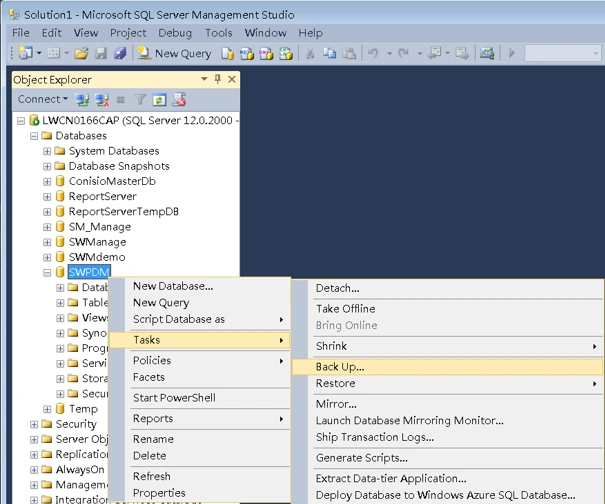Screen dimensions: 605x504
Task: Expand the Temp database node
Action: tap(47, 409)
